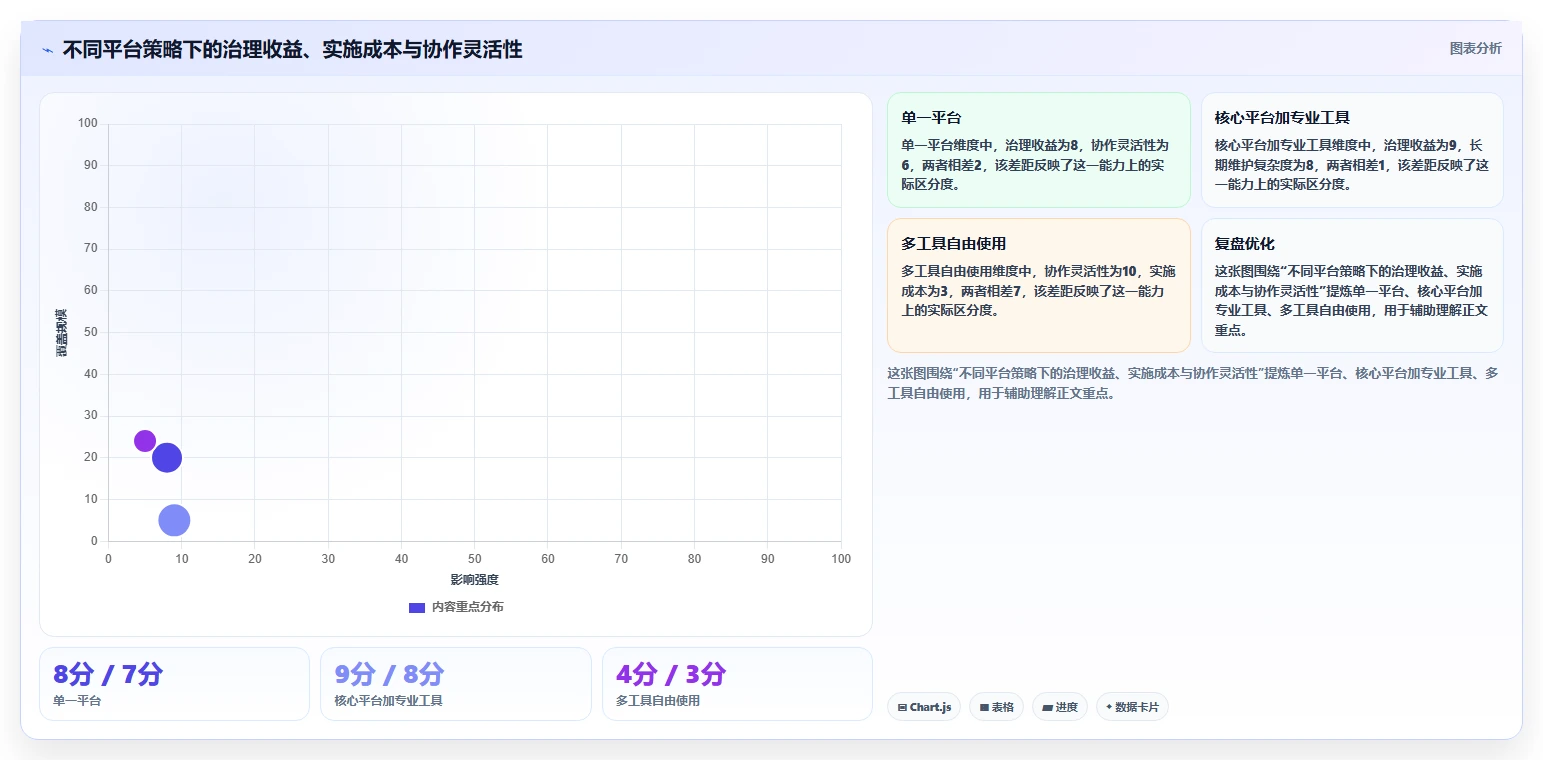Click the 覆盖规模 y-axis title
The width and height of the screenshot is (1543, 760).
61,332
